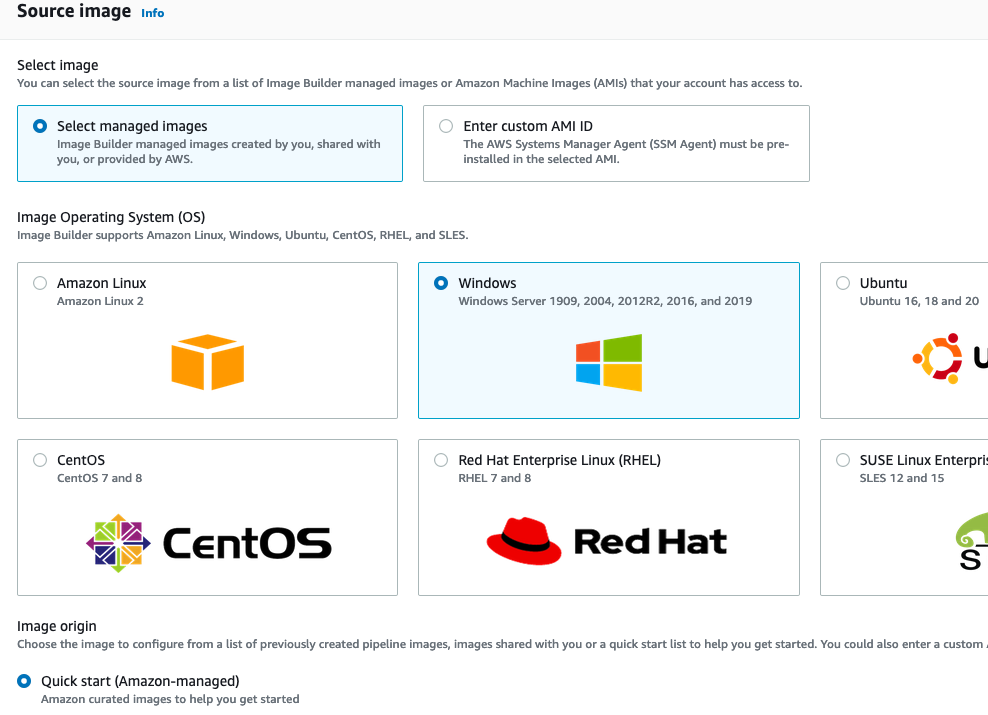Image resolution: width=988 pixels, height=715 pixels.
Task: Click the 'SLES 12 and 15' text
Action: [902, 478]
